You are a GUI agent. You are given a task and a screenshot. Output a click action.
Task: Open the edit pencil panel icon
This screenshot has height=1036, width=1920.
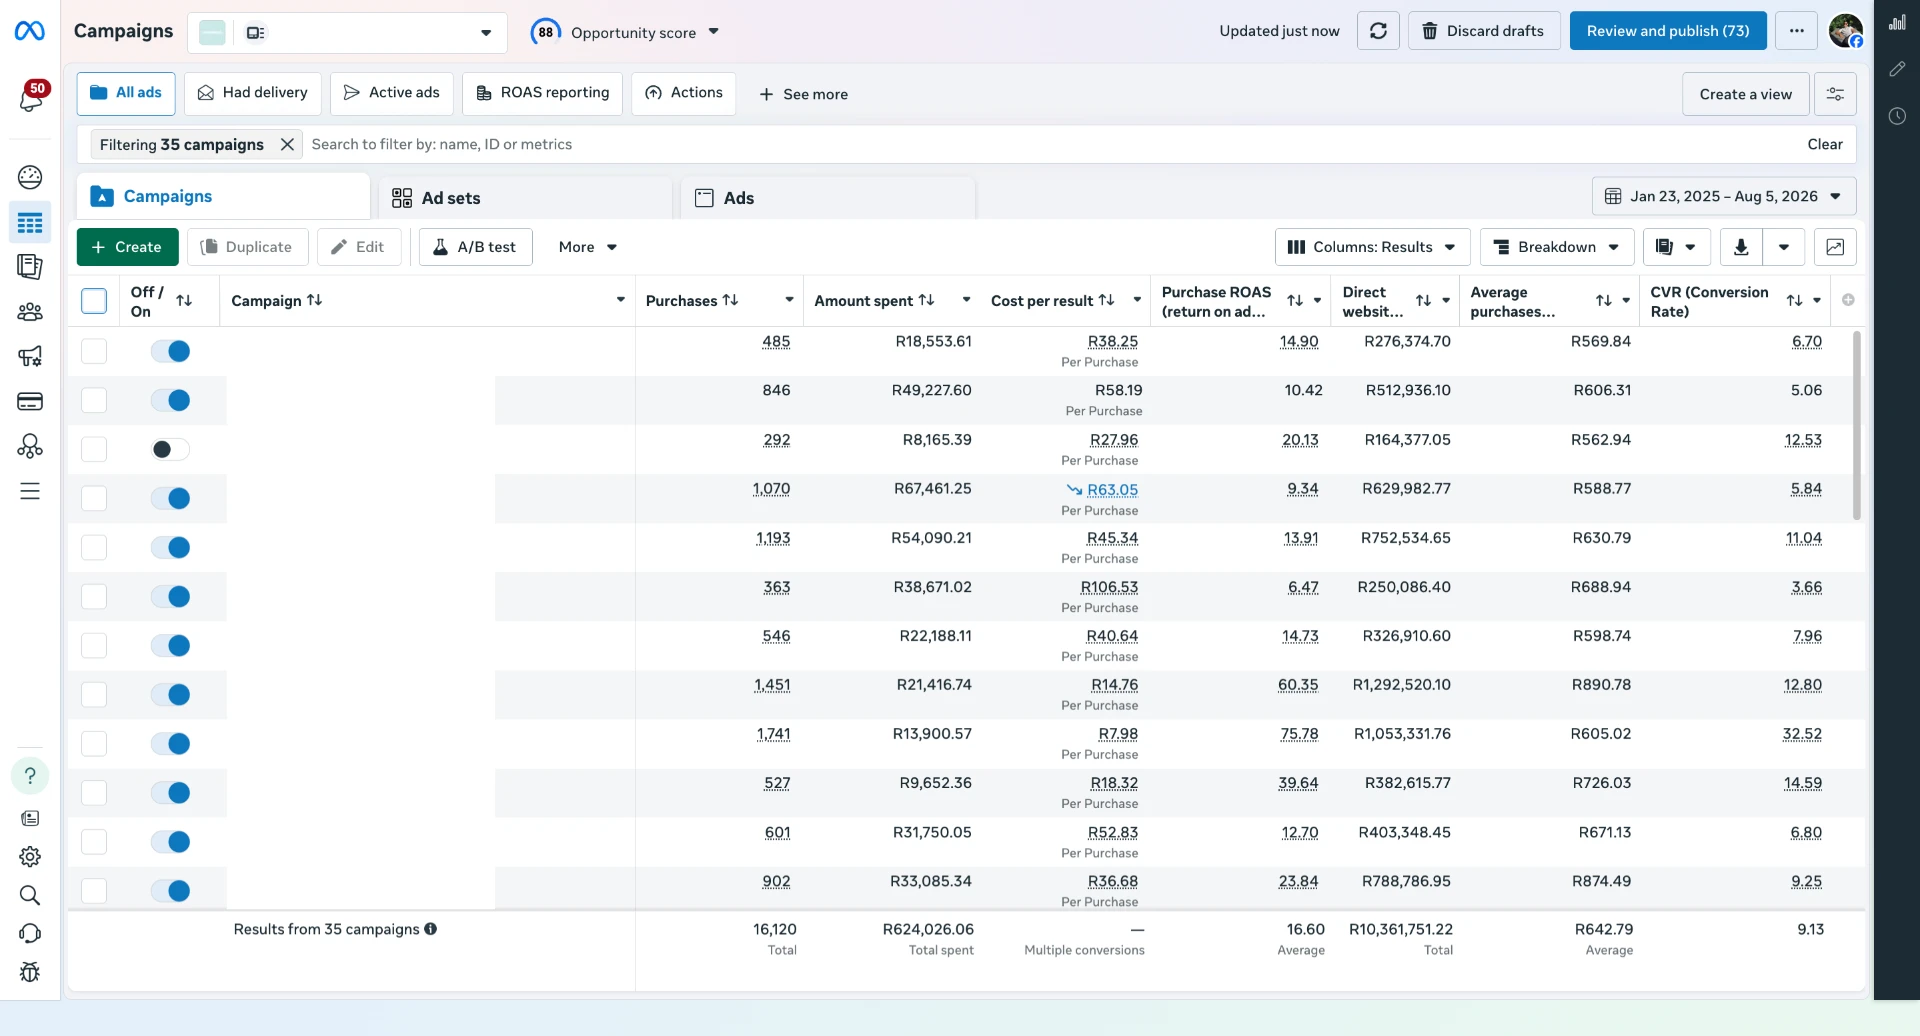pos(1897,69)
